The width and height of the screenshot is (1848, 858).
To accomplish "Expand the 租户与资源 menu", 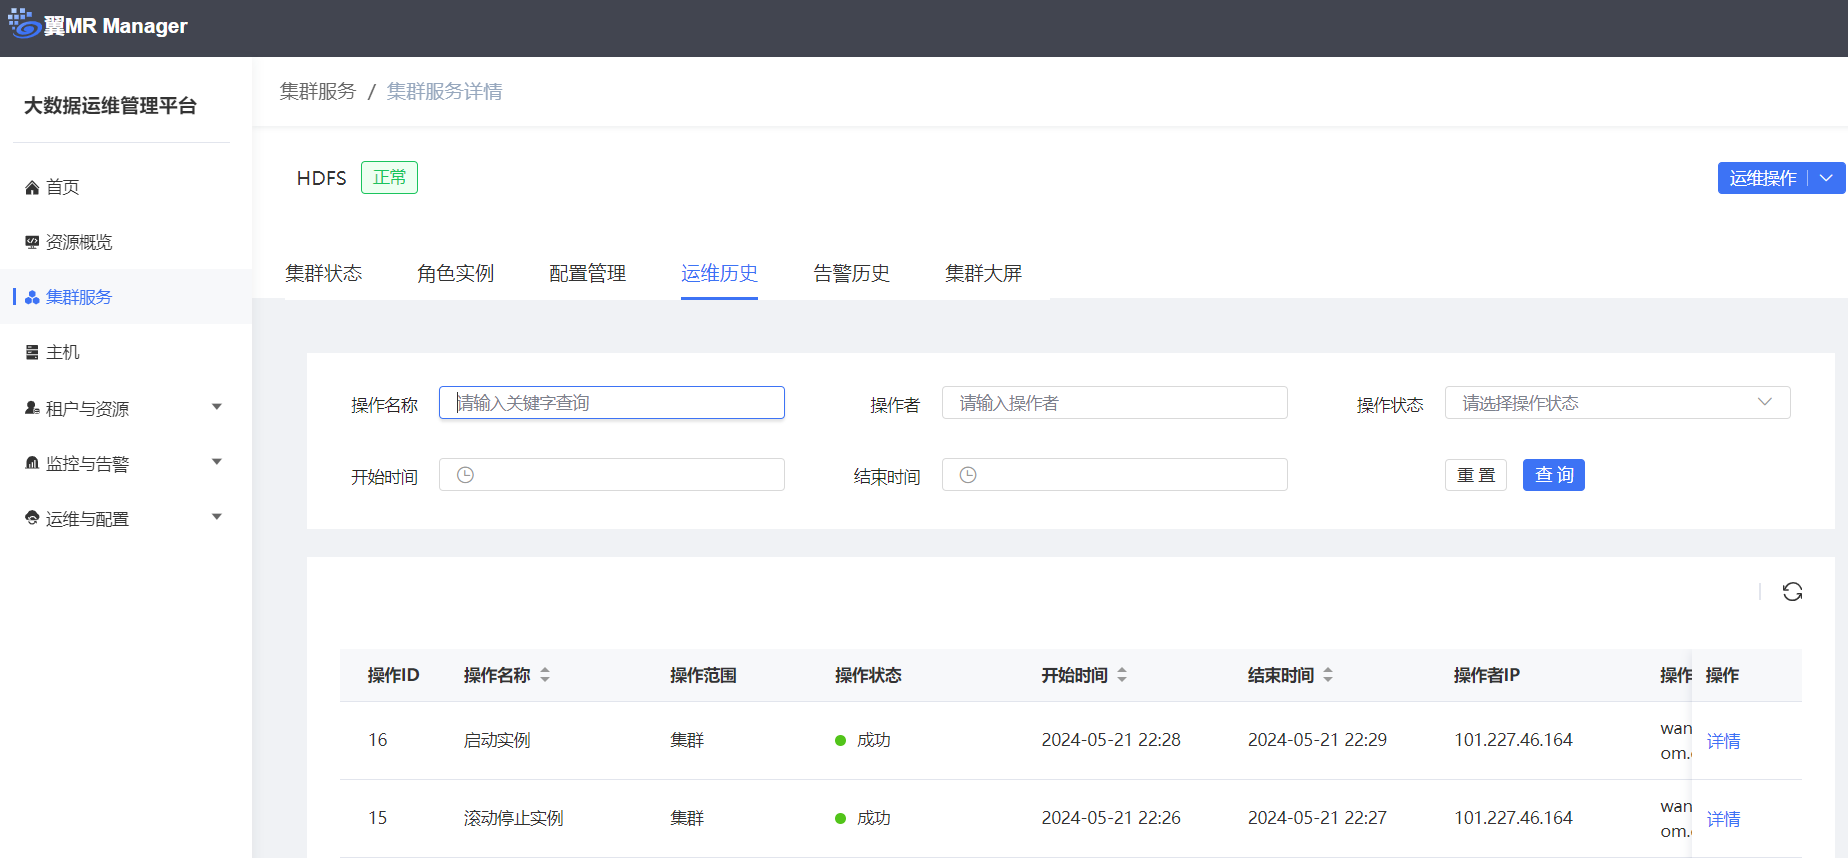I will tap(217, 407).
